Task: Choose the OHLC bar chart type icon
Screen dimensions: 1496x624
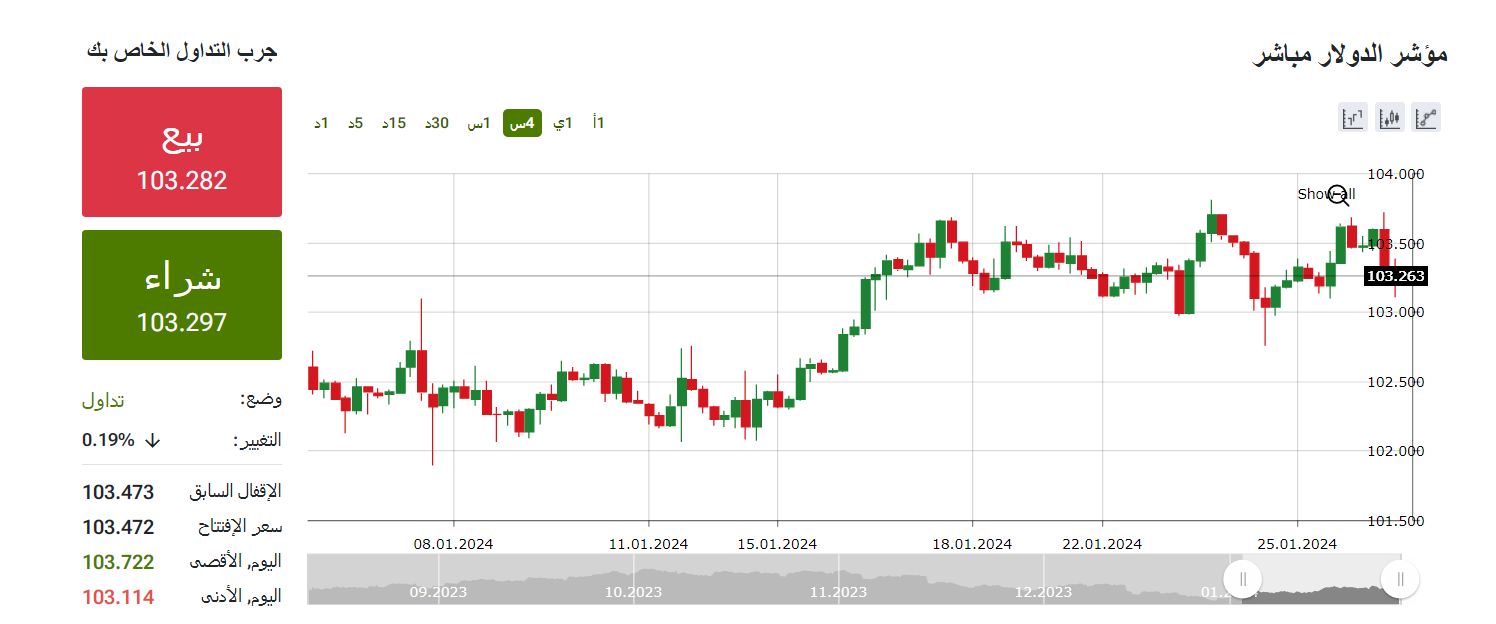Action: [1353, 118]
